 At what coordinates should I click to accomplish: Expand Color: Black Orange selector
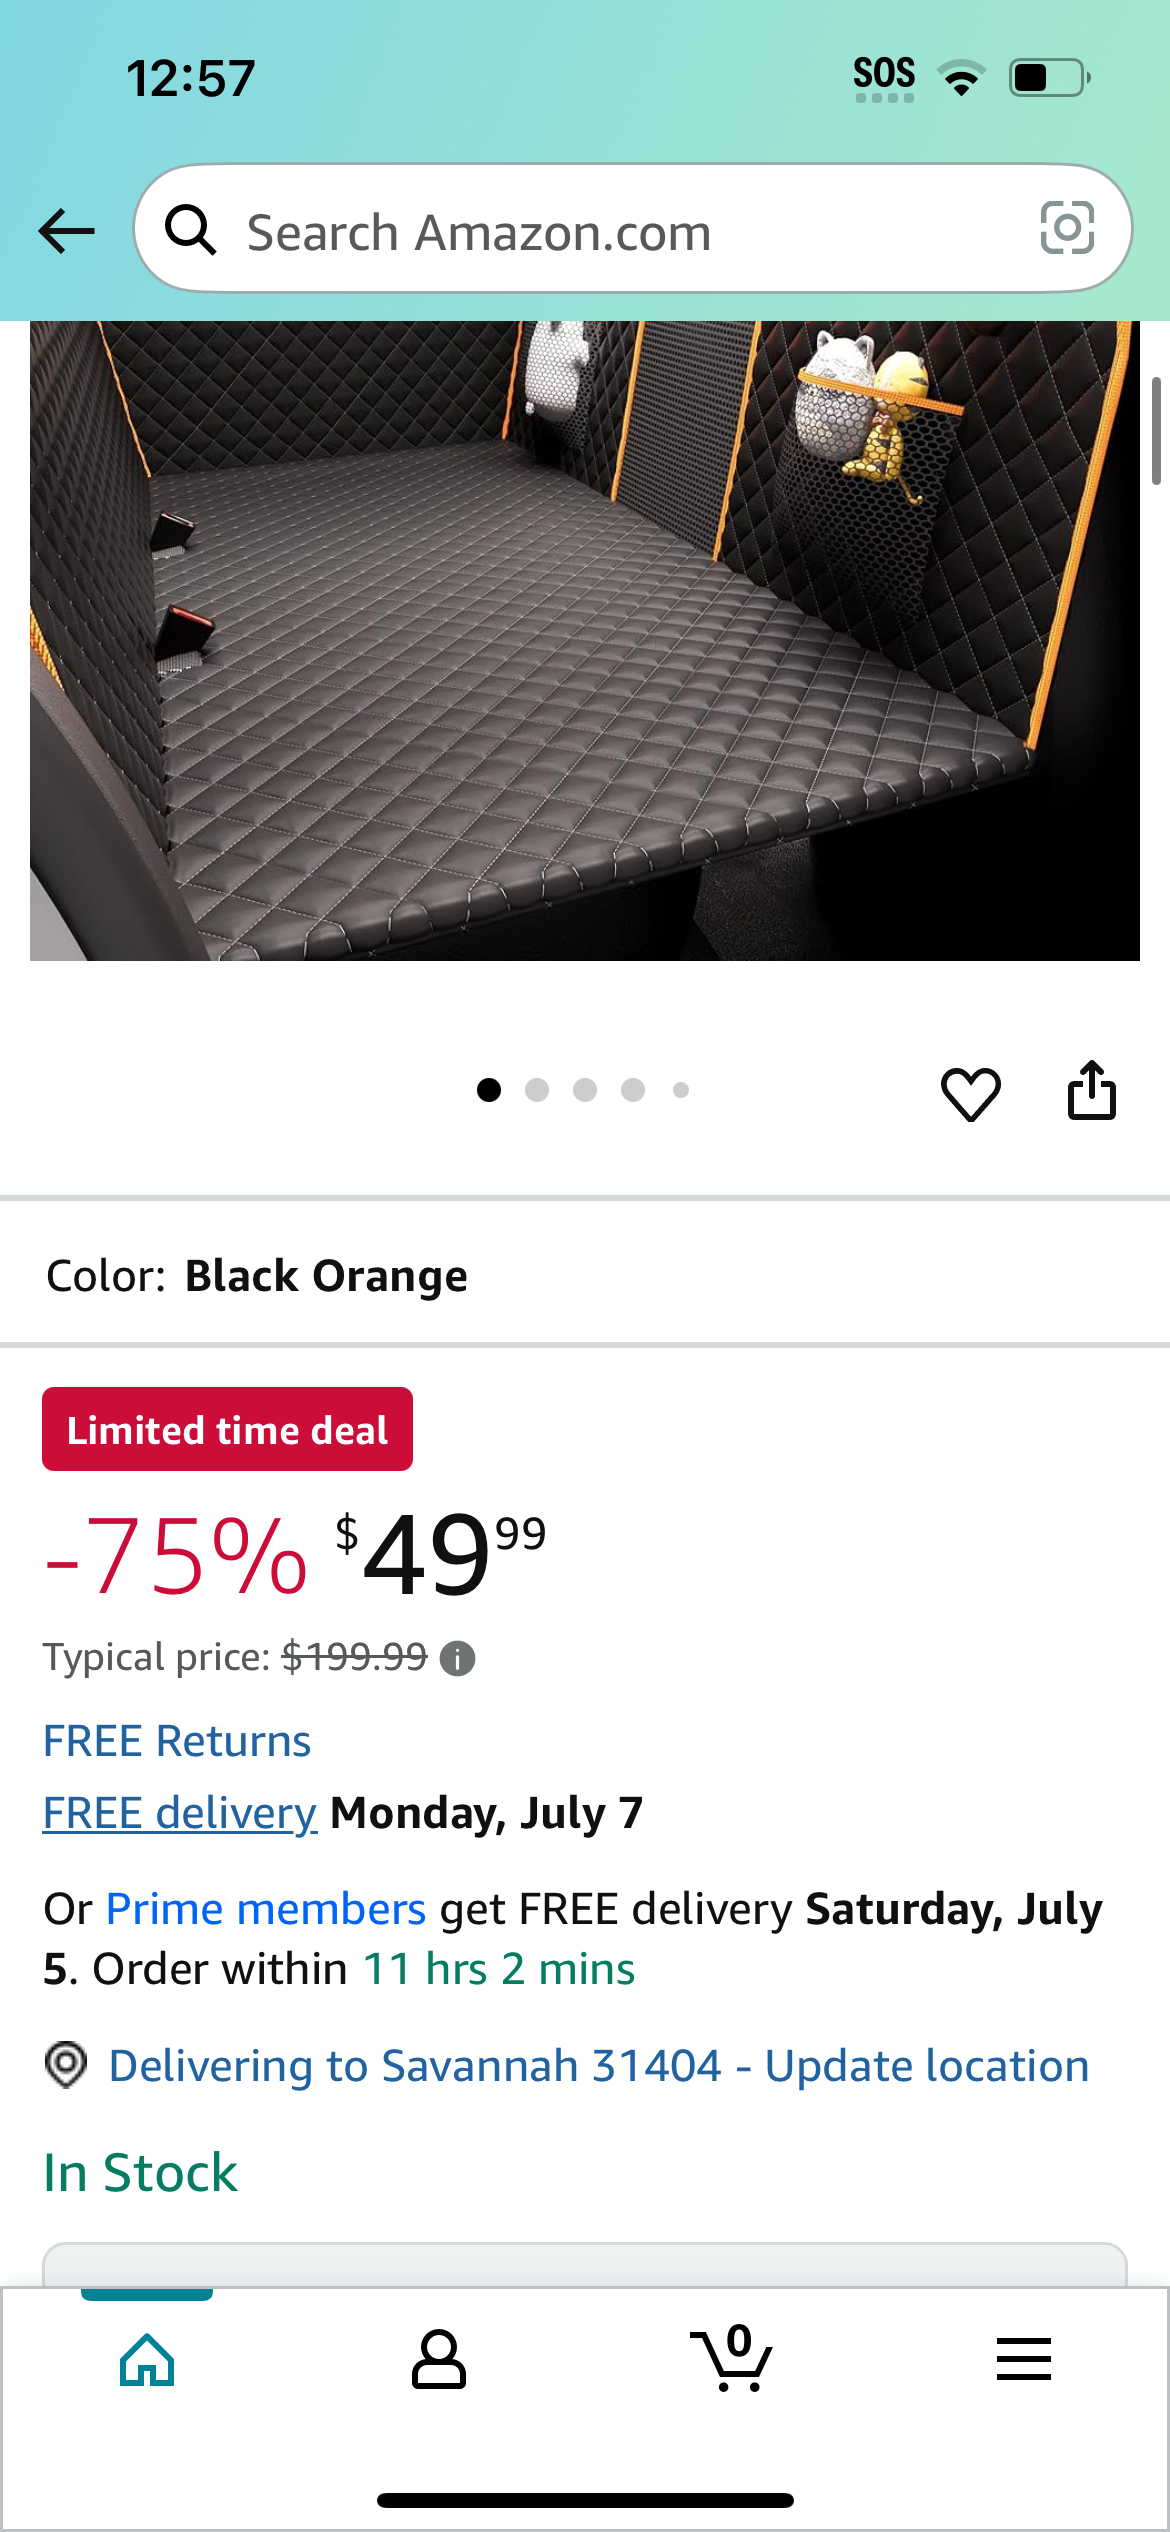click(585, 1276)
